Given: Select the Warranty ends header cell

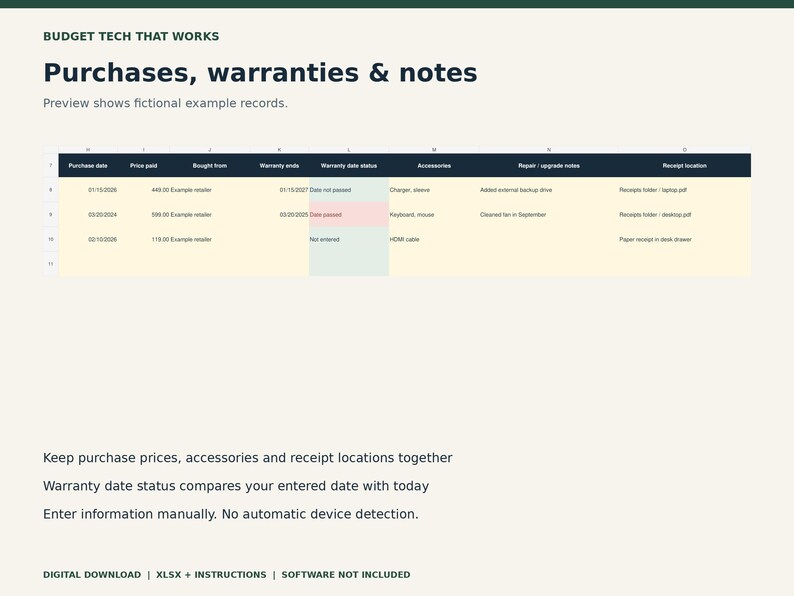Looking at the screenshot, I should click(279, 166).
